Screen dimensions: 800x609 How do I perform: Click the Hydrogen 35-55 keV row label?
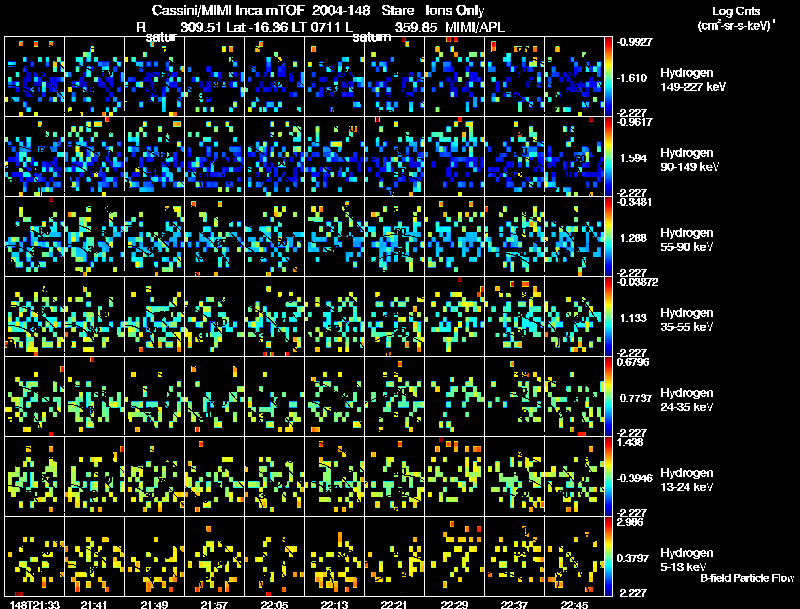(687, 319)
